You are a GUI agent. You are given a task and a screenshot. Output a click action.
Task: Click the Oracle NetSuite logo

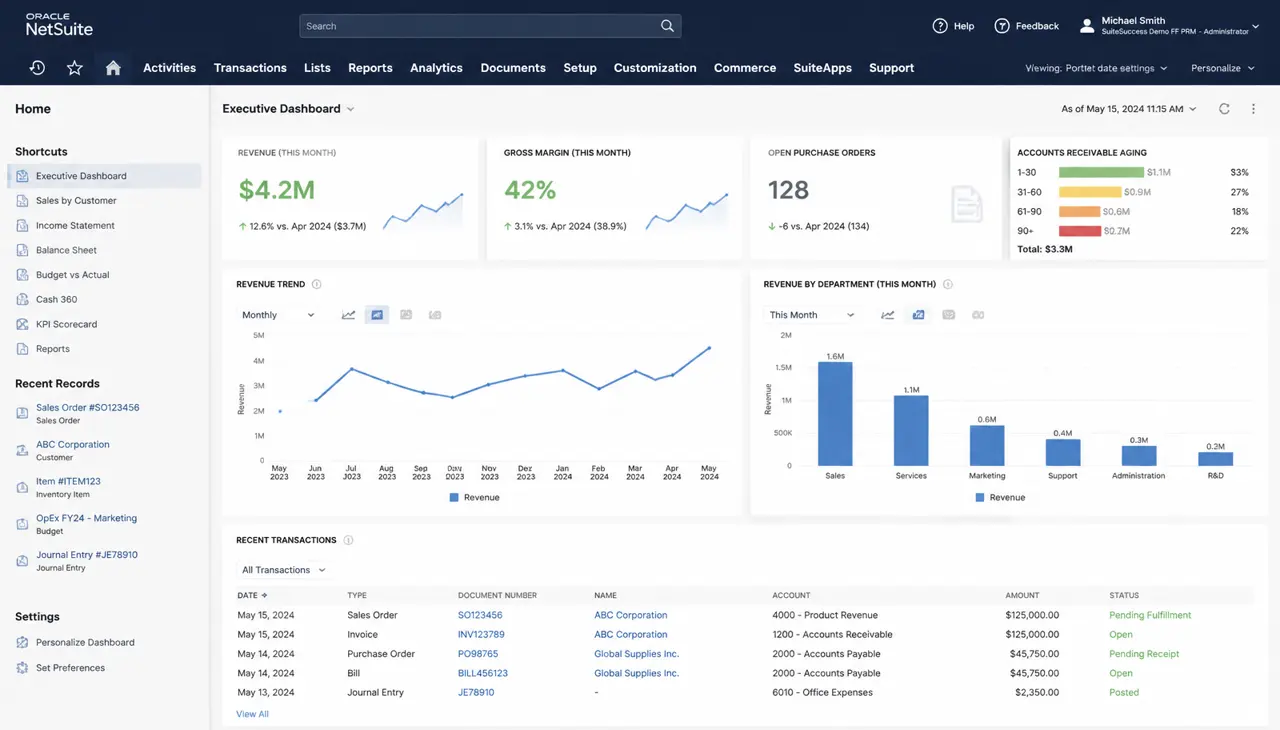[x=59, y=25]
